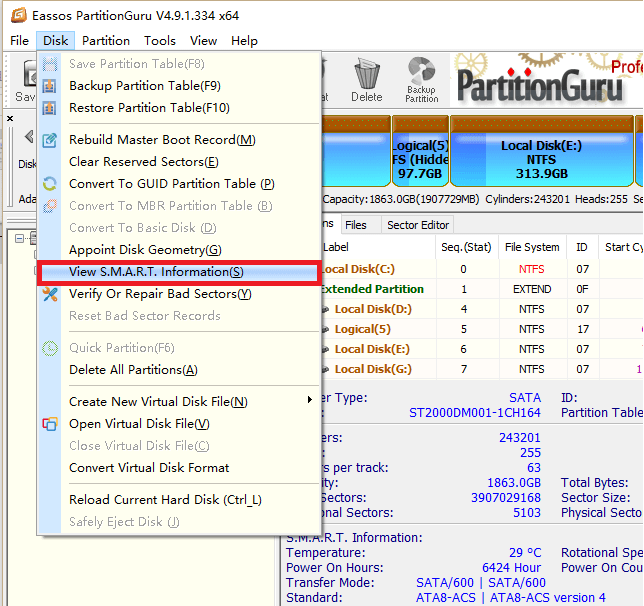Click the SATA interface type value
Screen dimensions: 644x606
click(x=525, y=398)
